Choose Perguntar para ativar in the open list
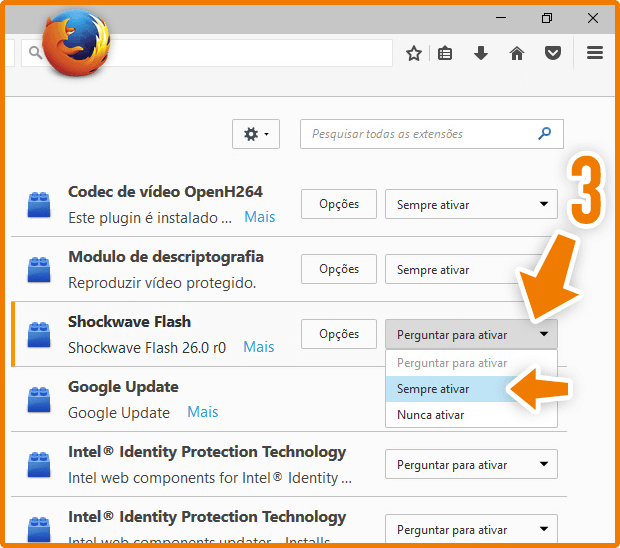The width and height of the screenshot is (620, 548). point(471,363)
